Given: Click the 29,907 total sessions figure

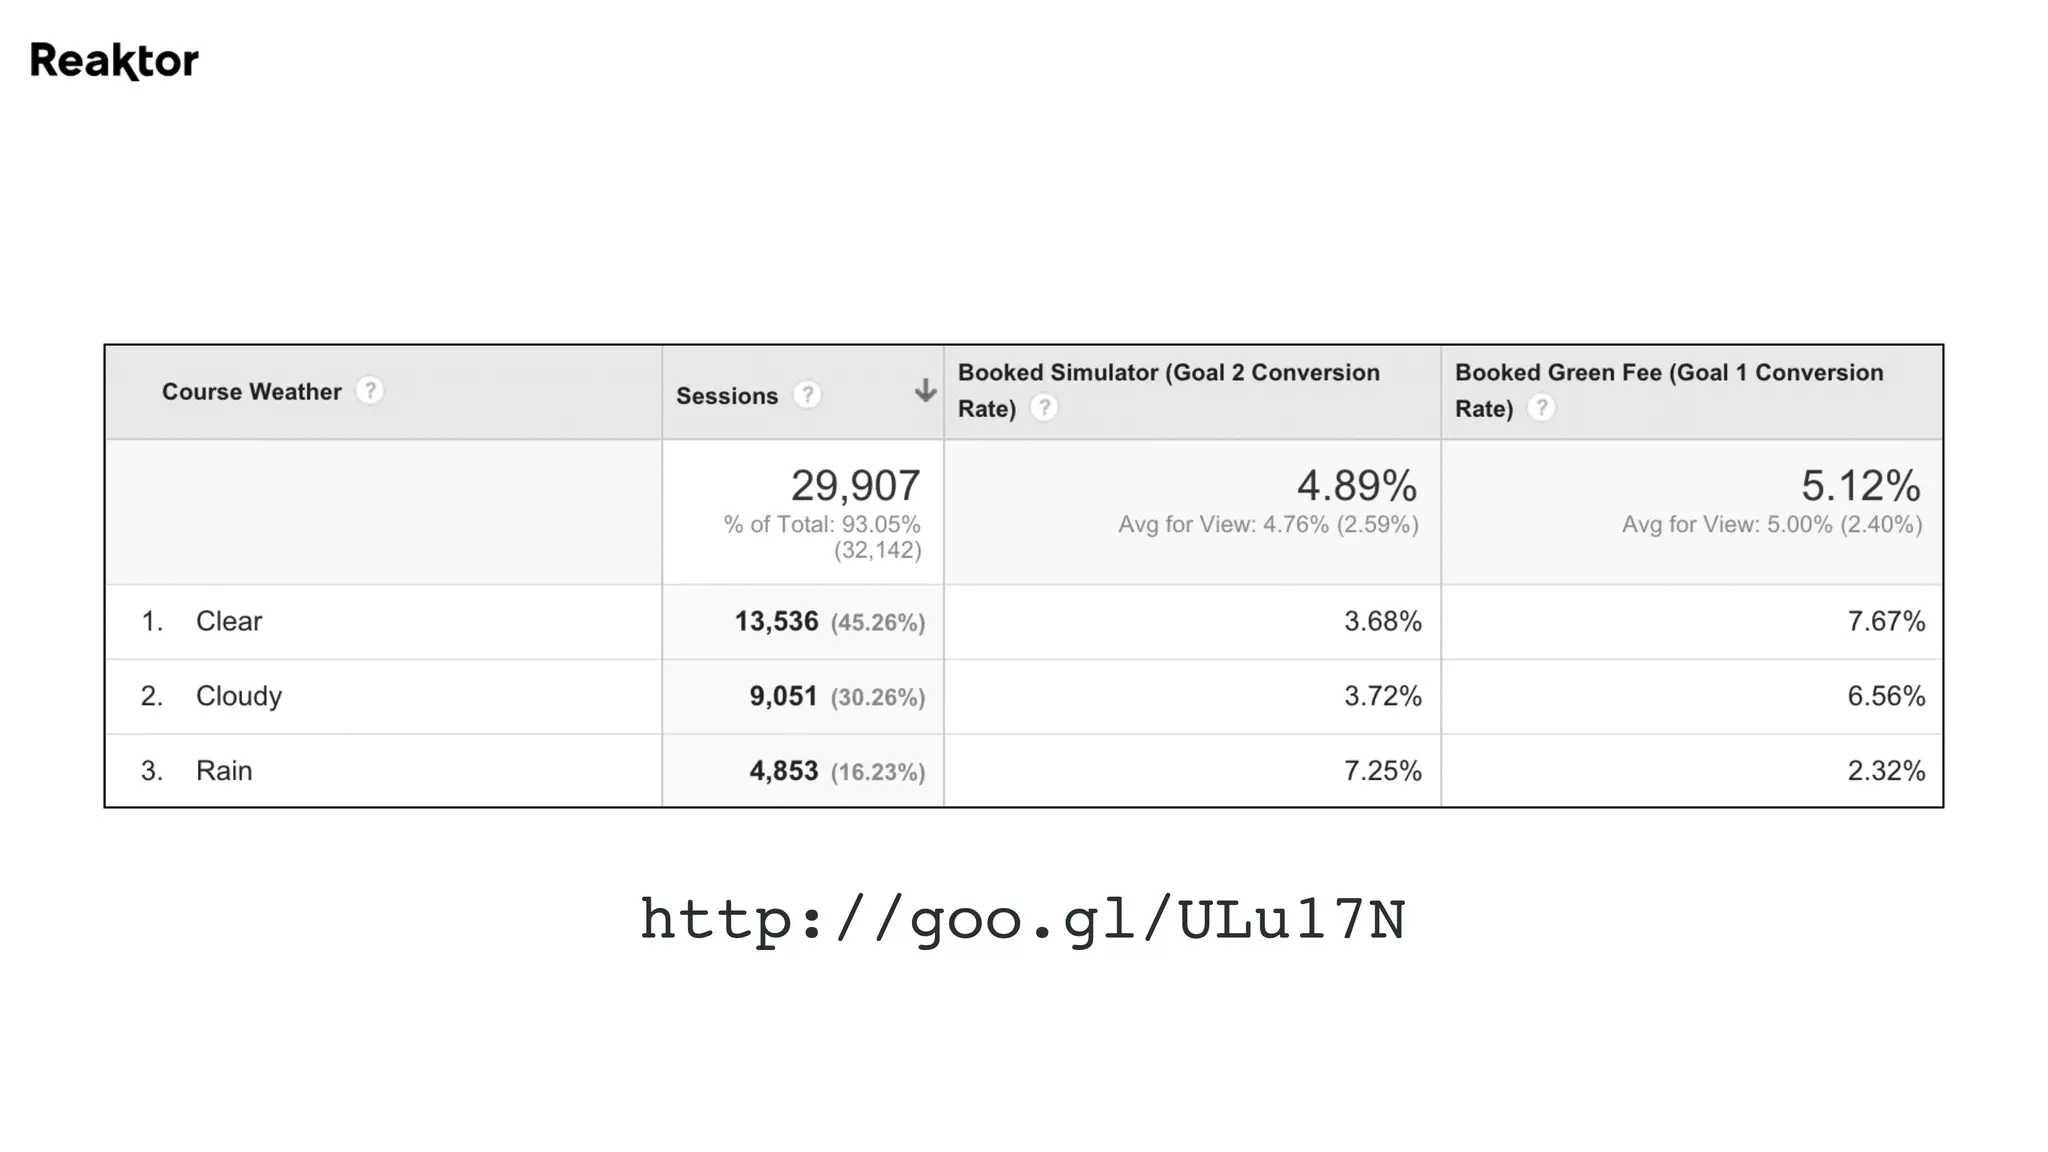Looking at the screenshot, I should coord(856,486).
